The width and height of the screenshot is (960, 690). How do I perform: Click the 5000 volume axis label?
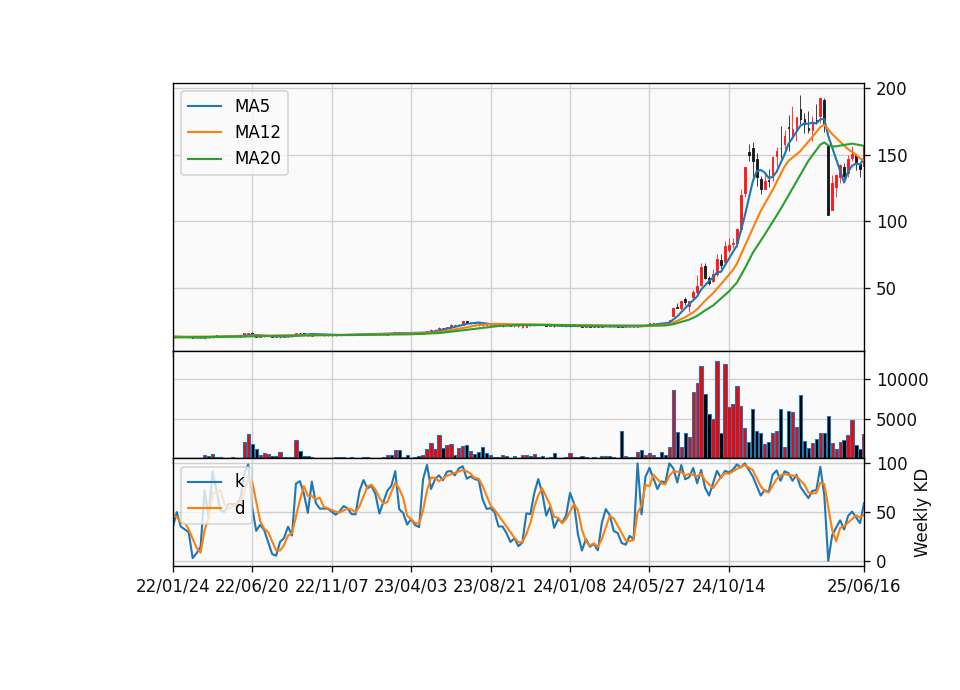[897, 420]
